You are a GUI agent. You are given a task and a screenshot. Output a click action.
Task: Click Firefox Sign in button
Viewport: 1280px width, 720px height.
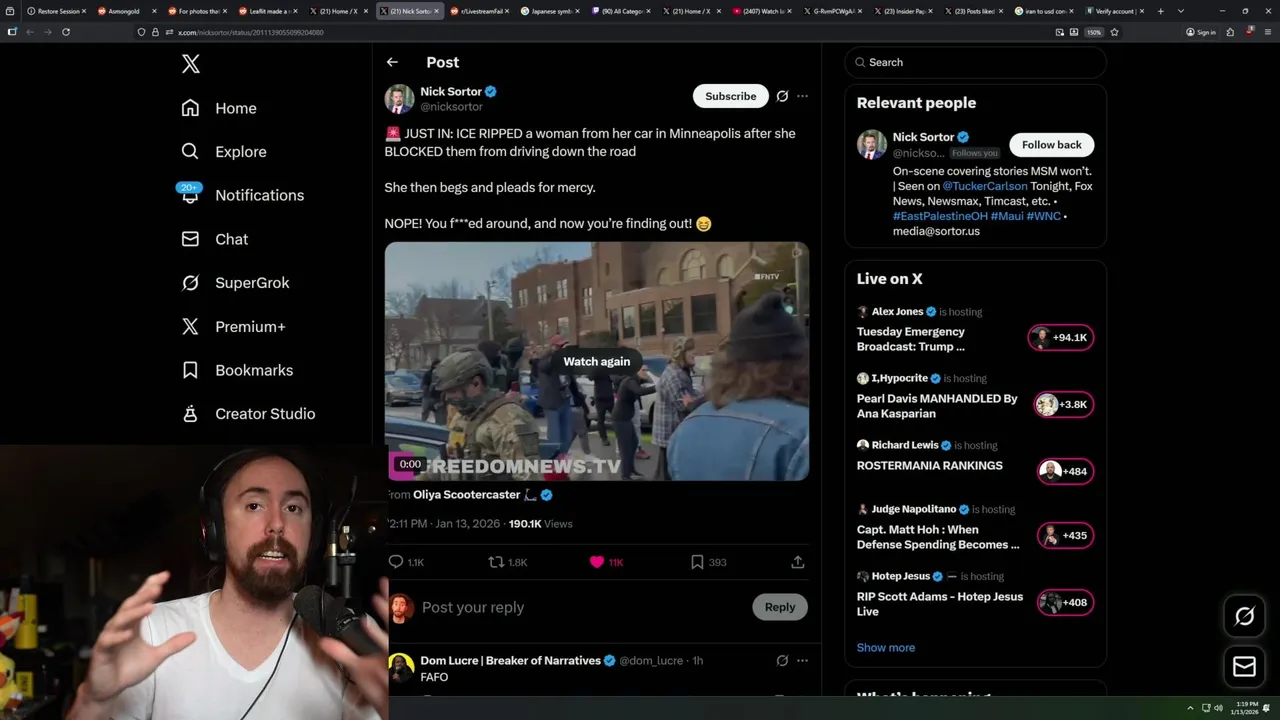click(1200, 32)
